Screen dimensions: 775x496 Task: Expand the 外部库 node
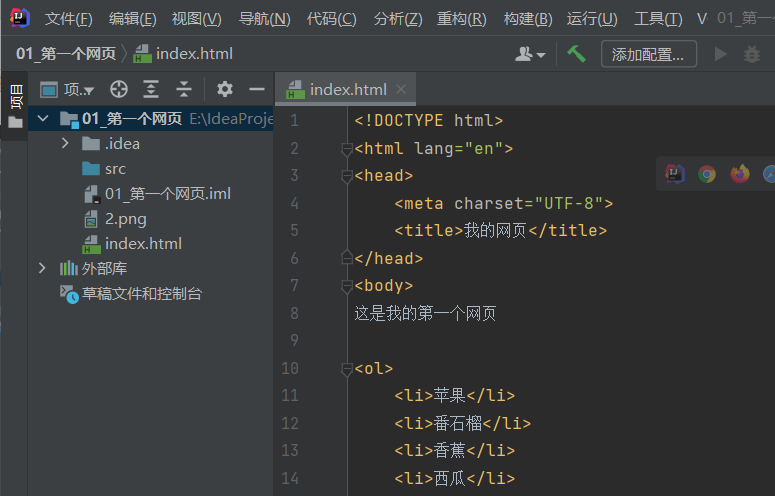[42, 268]
